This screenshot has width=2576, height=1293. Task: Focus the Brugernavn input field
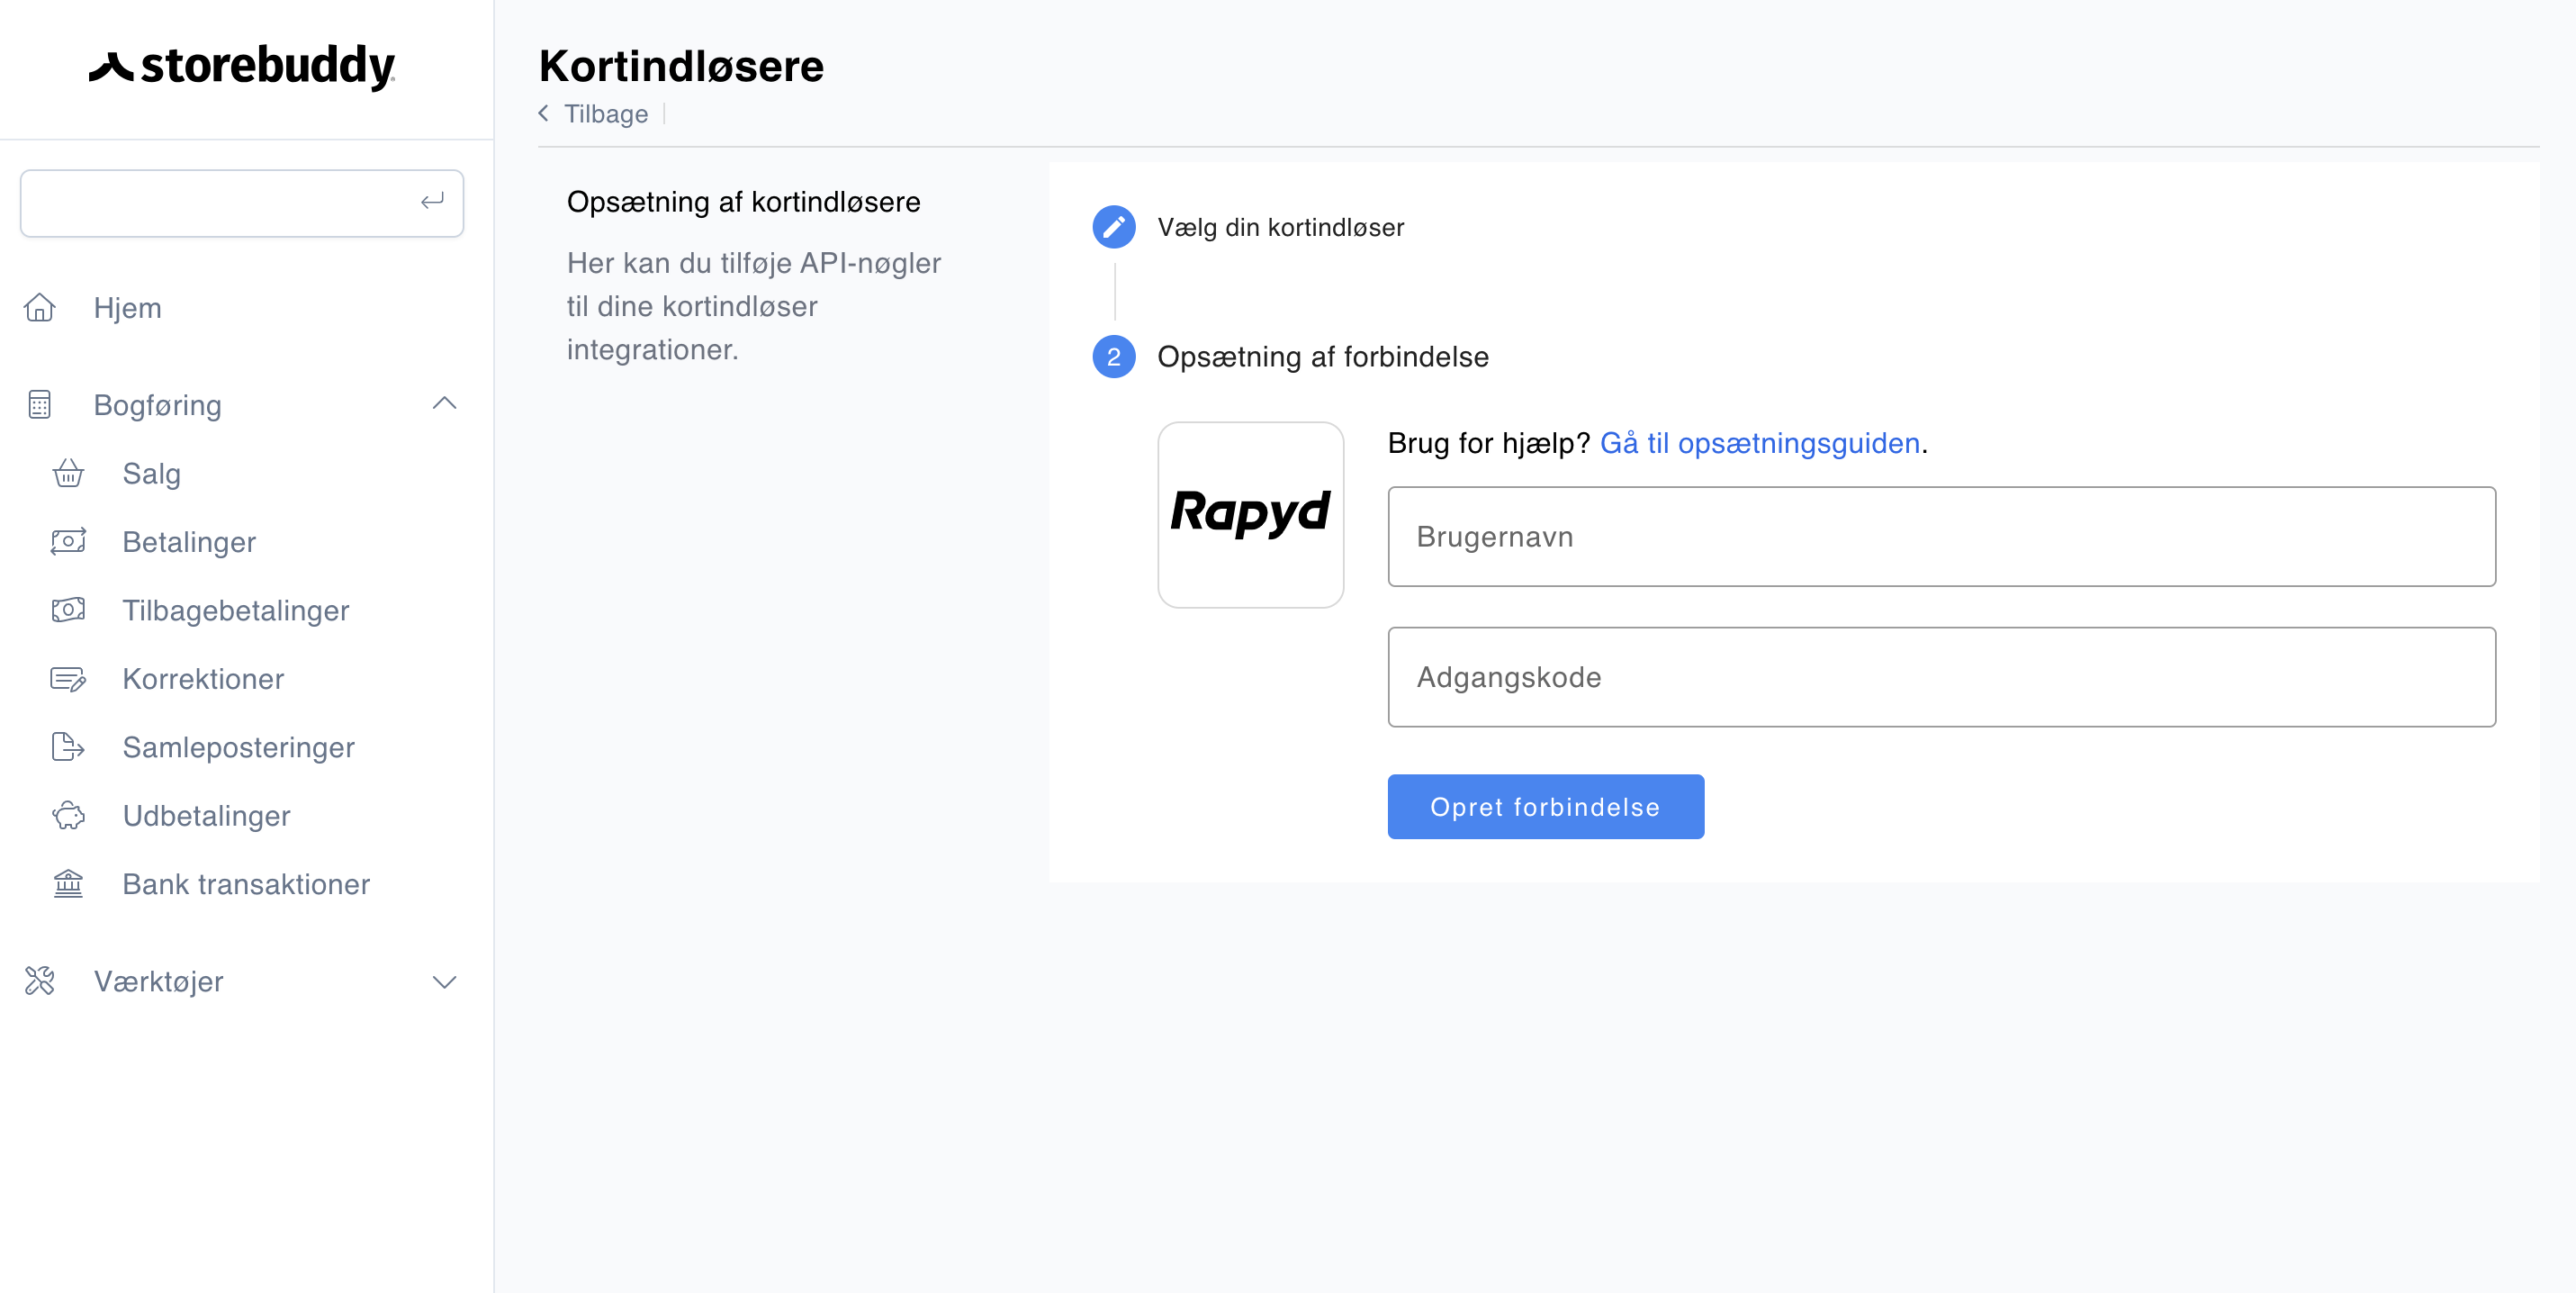pyautogui.click(x=1940, y=537)
